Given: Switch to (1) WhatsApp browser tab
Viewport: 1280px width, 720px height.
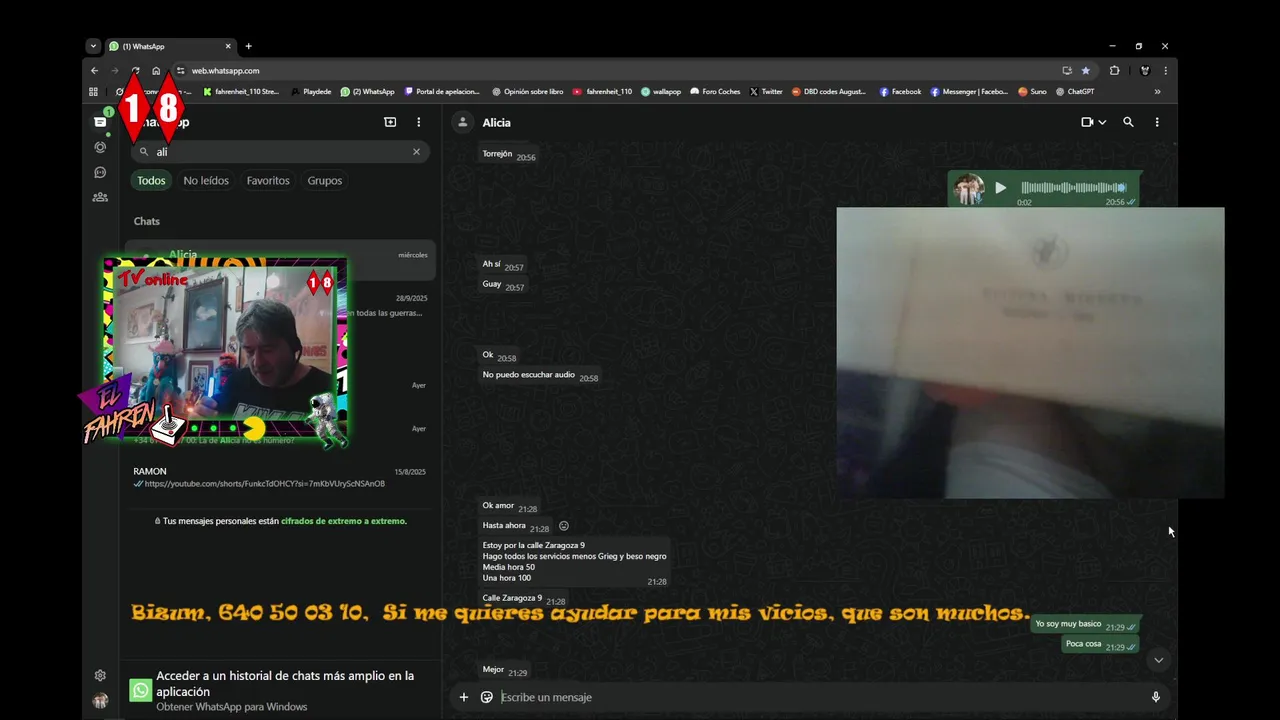Looking at the screenshot, I should (x=170, y=46).
